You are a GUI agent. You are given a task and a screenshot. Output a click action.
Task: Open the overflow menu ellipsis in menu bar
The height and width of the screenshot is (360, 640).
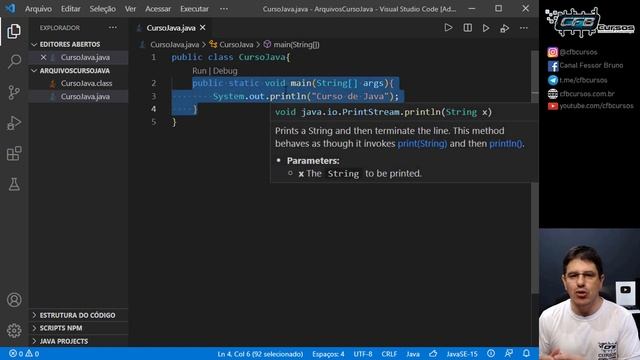pyautogui.click(x=224, y=9)
